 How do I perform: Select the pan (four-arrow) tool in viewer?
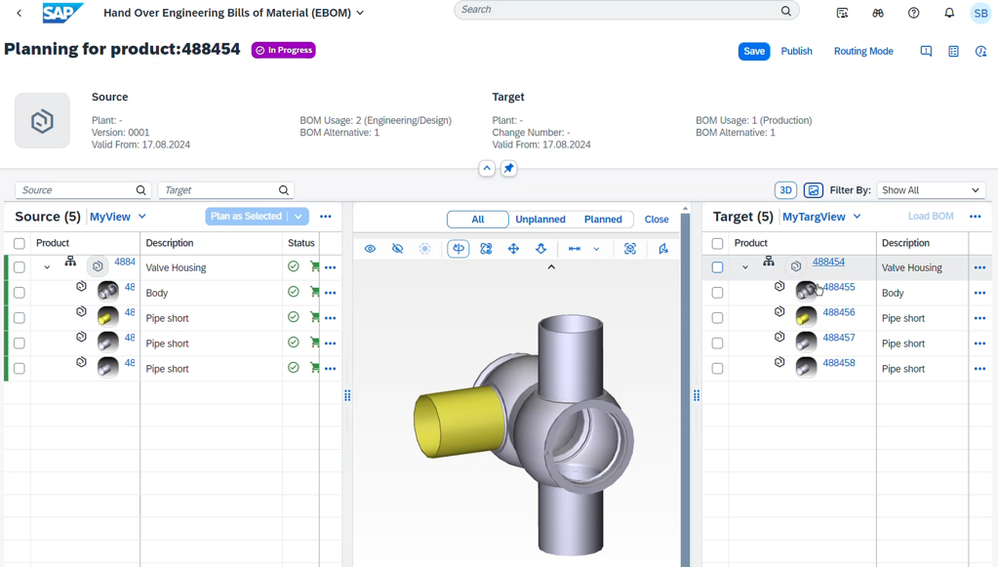(514, 249)
